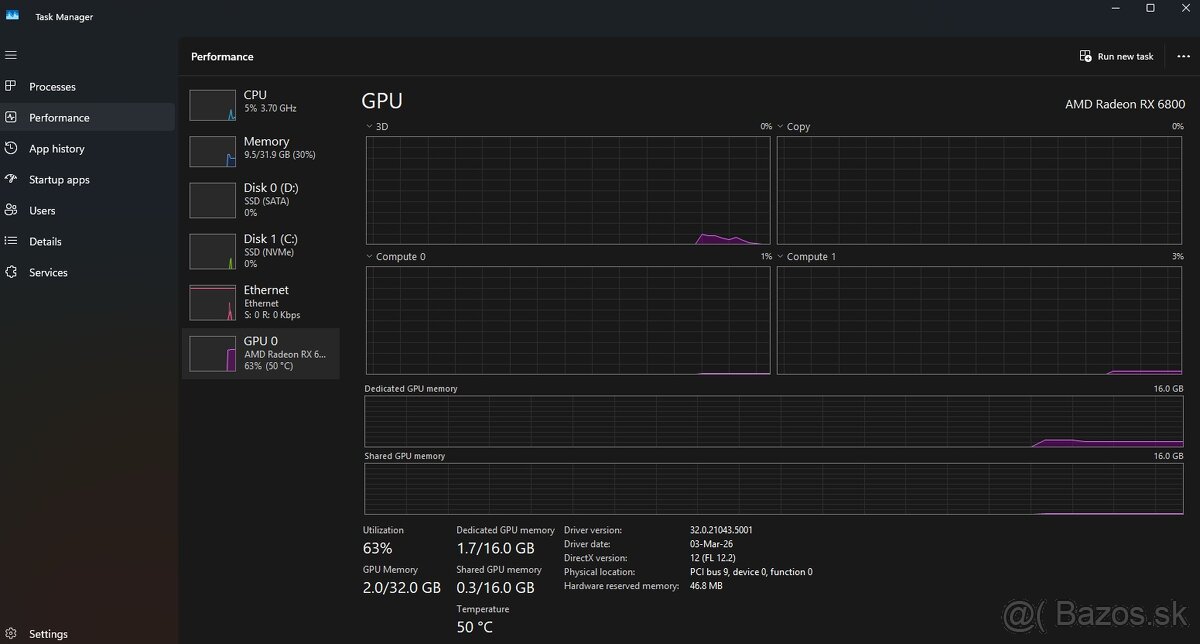Click the Performance sidebar icon
1200x644 pixels.
11,117
